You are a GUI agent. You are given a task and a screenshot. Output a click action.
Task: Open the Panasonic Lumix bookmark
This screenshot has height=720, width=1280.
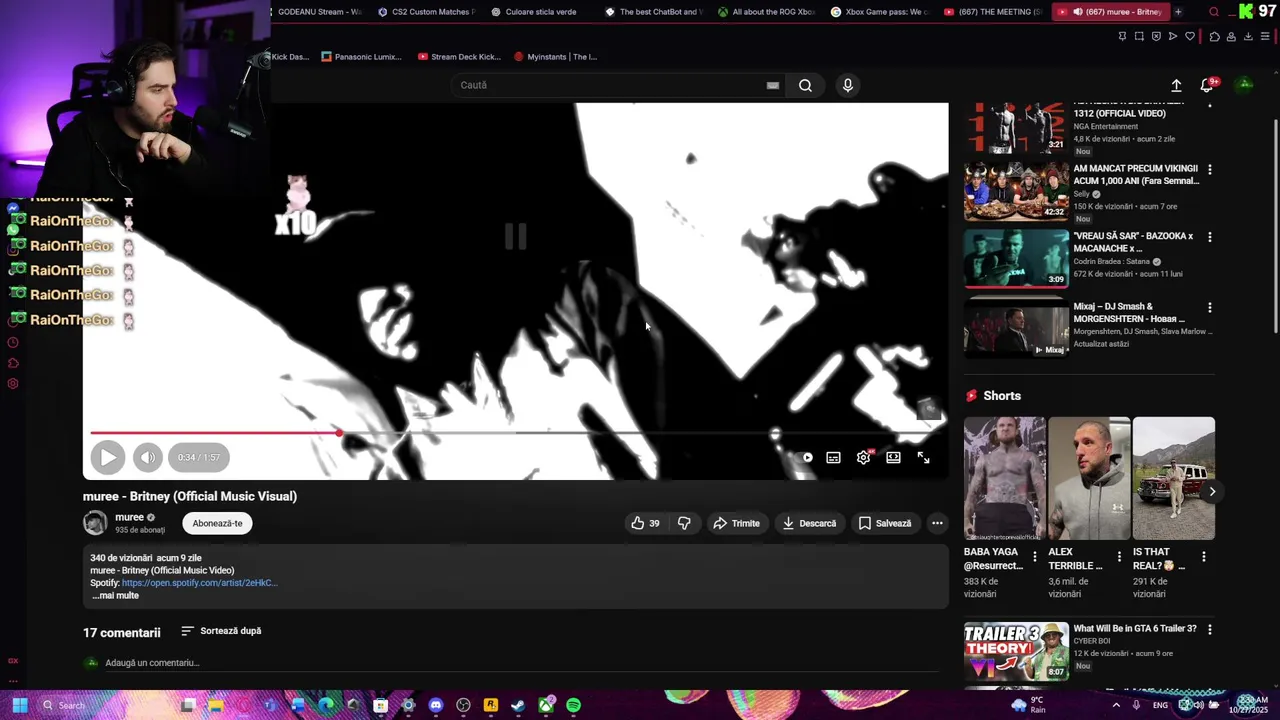coord(362,57)
